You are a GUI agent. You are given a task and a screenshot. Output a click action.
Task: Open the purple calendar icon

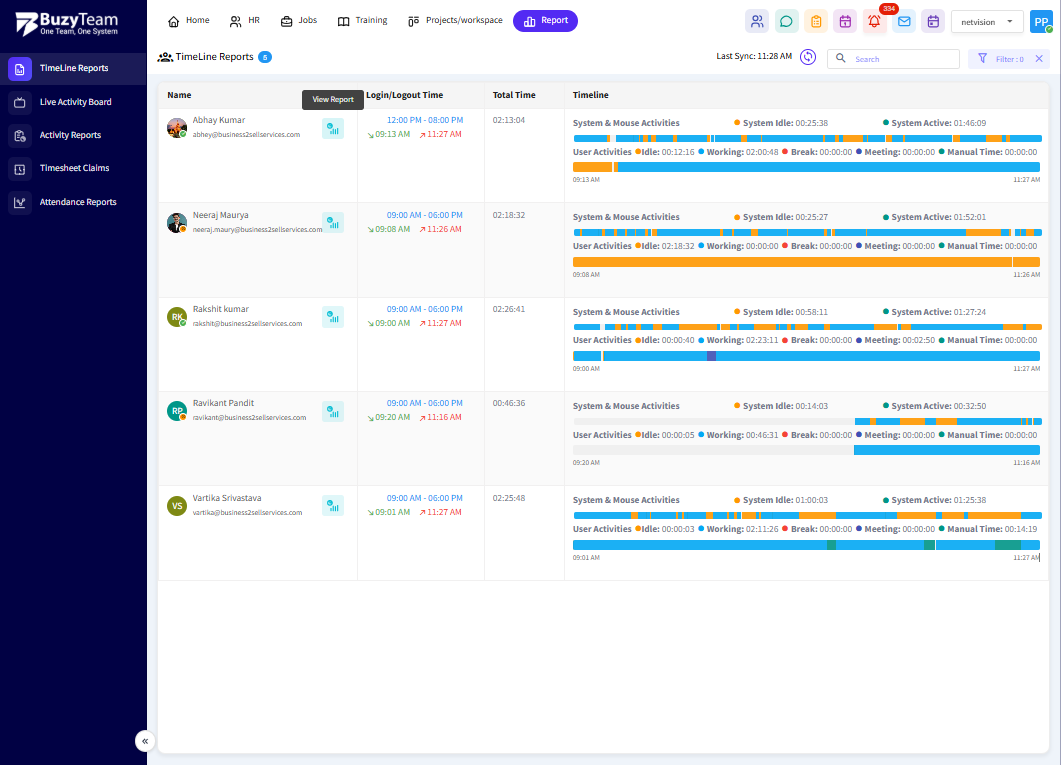[x=933, y=22]
